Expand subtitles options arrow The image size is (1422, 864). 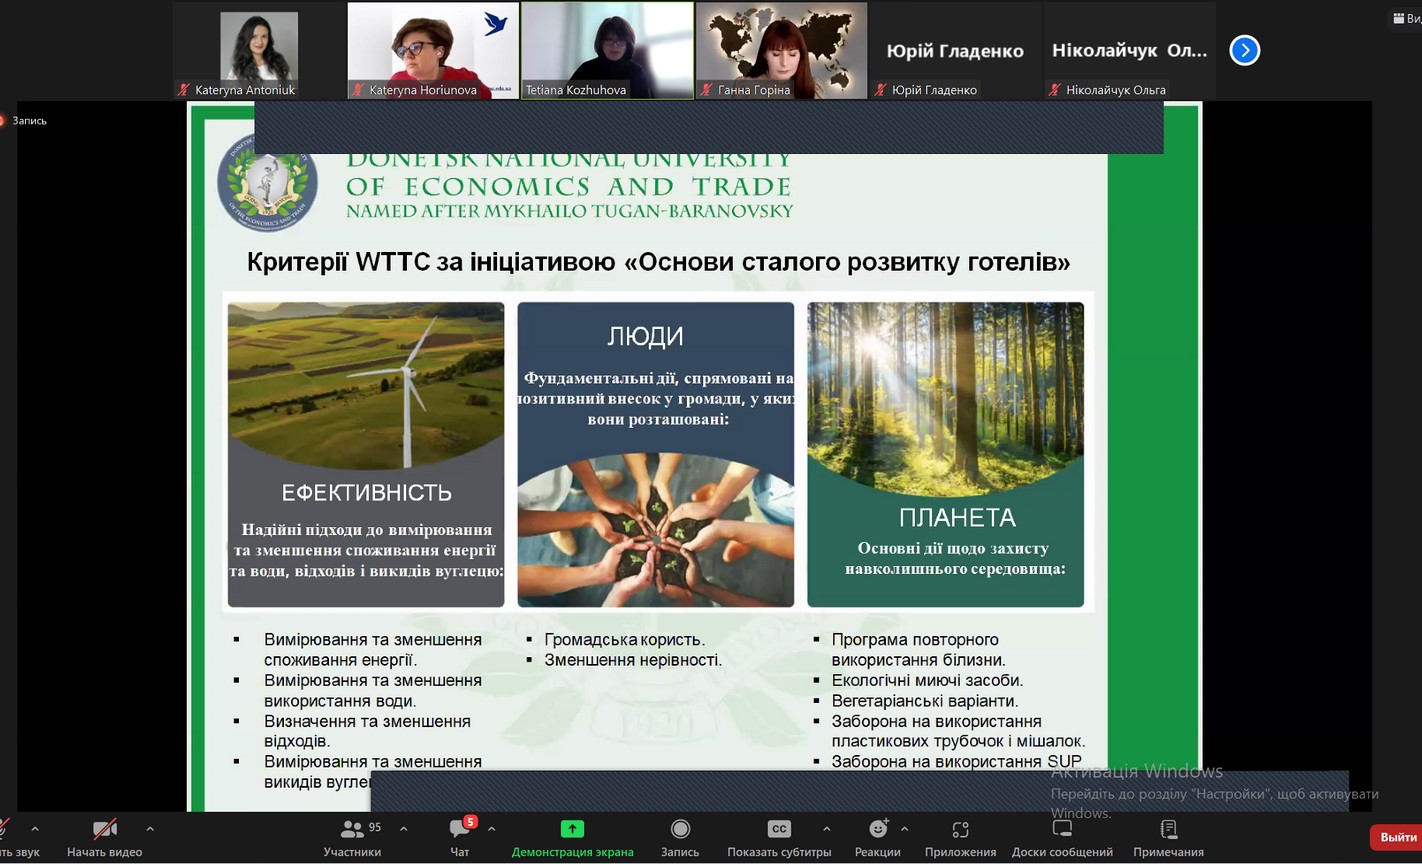[826, 829]
